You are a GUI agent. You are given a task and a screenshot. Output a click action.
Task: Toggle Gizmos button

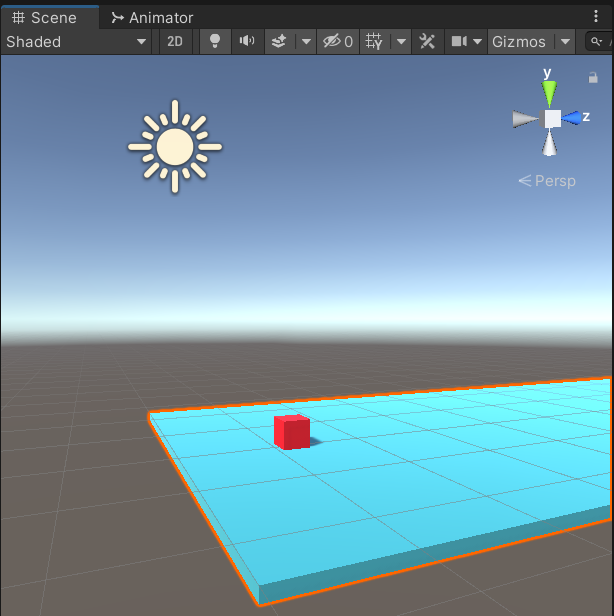(x=519, y=42)
